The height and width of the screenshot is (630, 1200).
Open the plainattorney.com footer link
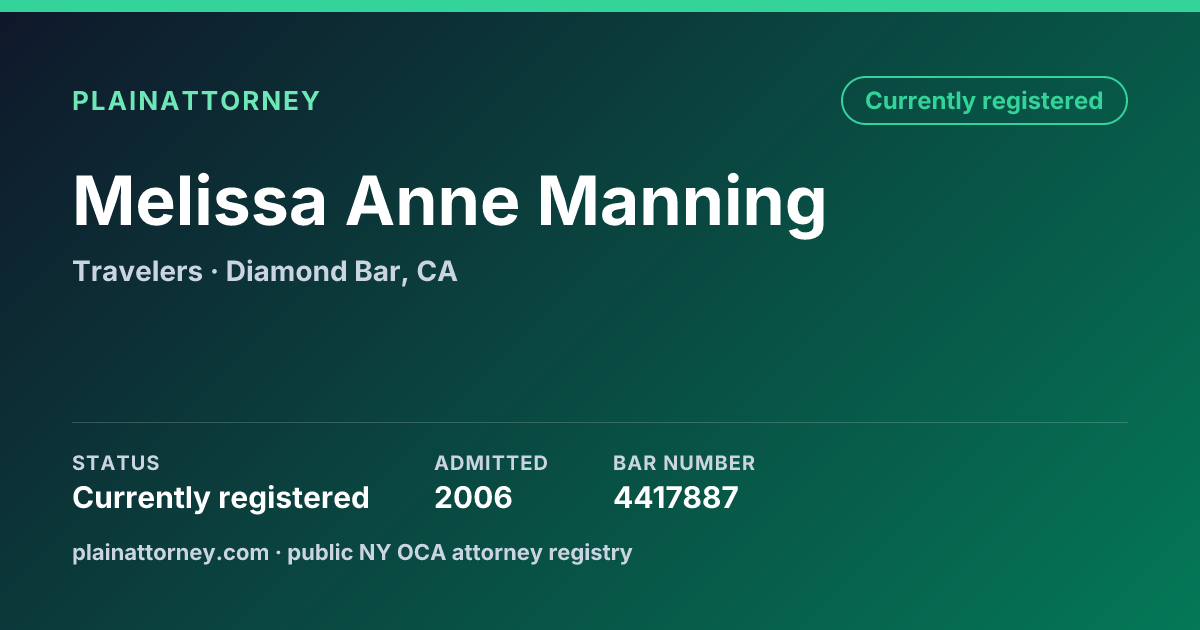[x=170, y=553]
